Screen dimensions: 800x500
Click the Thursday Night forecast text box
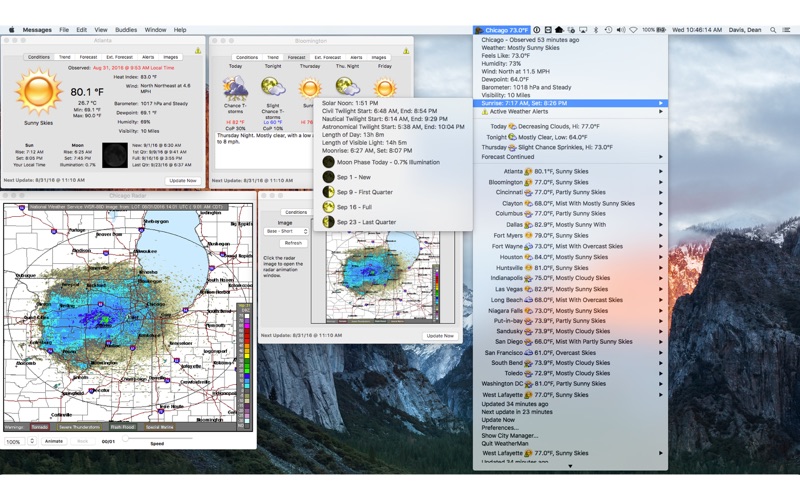[265, 151]
